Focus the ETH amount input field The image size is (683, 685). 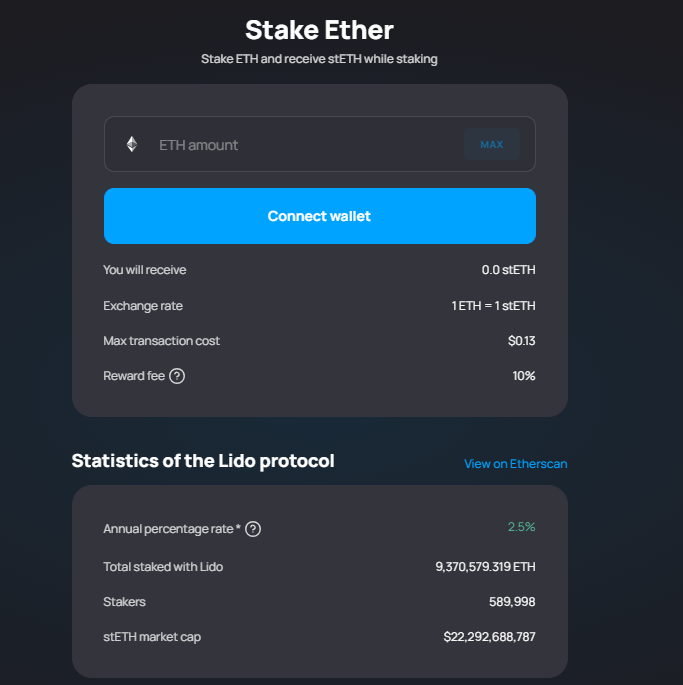click(300, 145)
